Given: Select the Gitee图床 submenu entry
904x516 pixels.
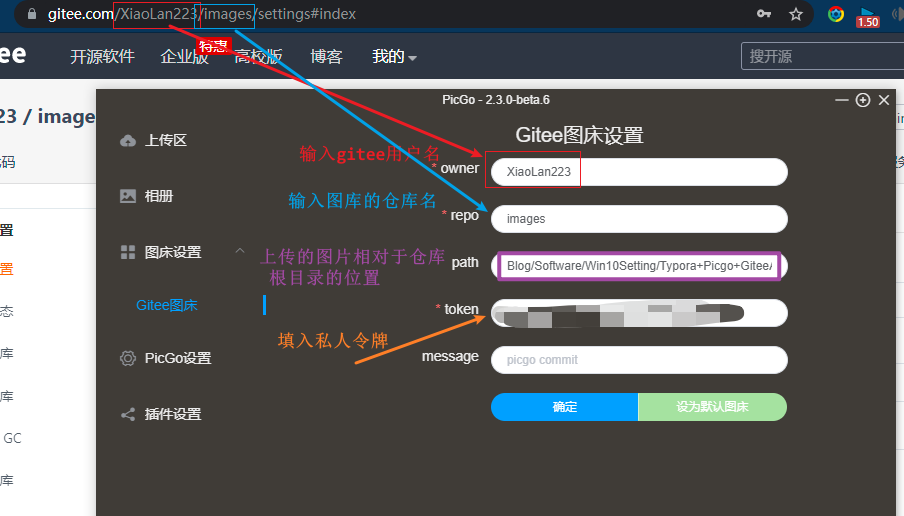Looking at the screenshot, I should tap(167, 305).
